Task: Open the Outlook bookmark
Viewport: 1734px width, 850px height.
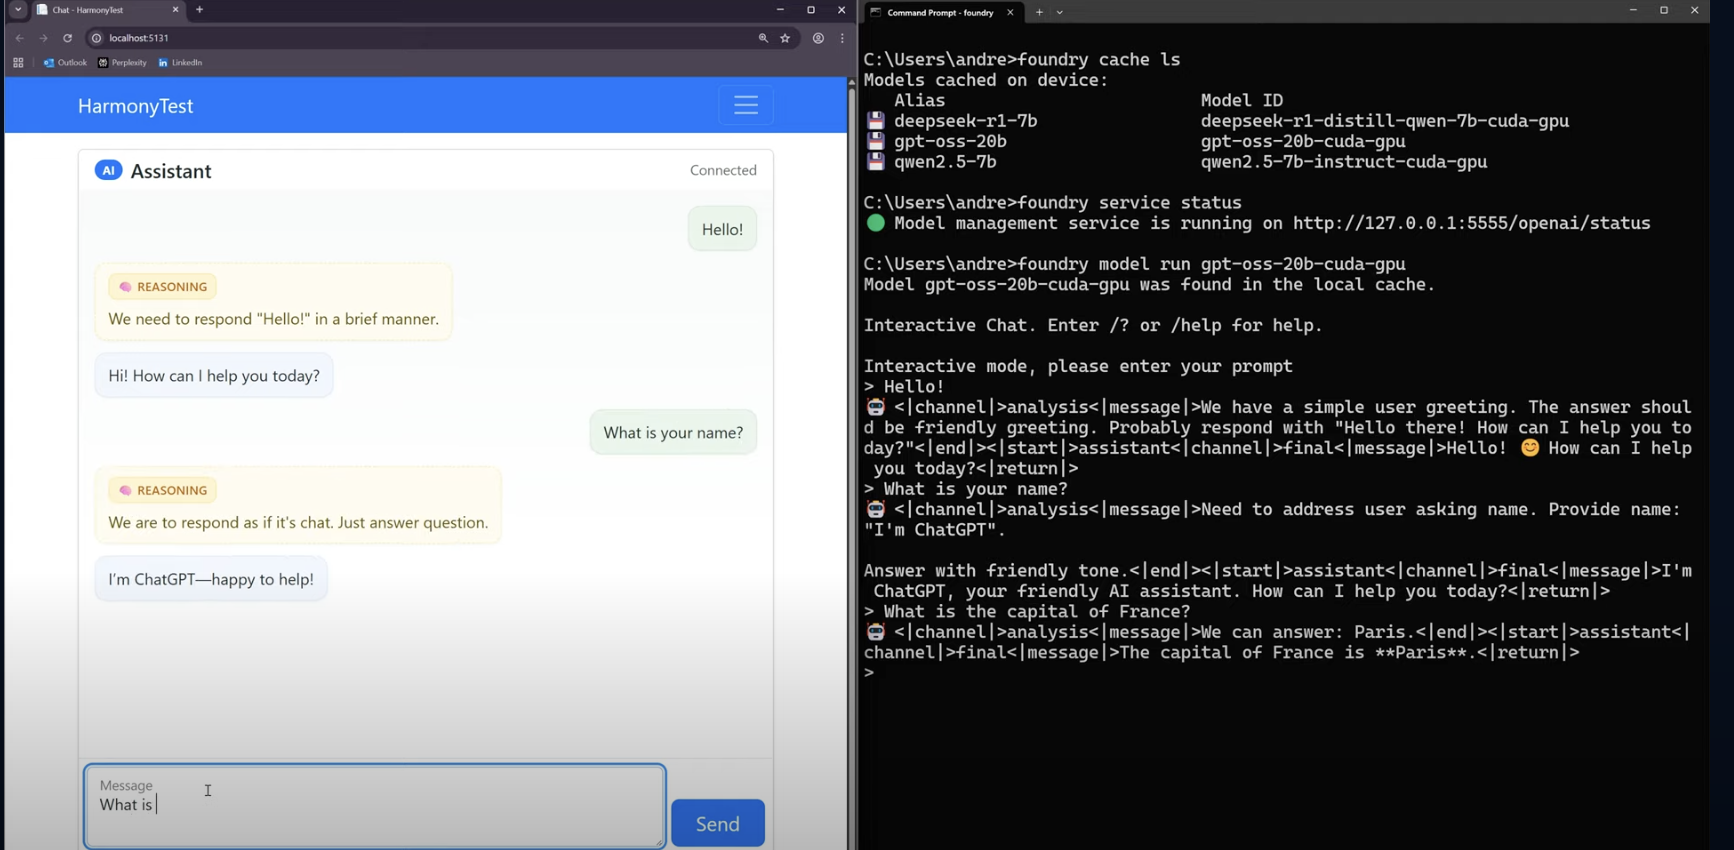Action: click(65, 62)
